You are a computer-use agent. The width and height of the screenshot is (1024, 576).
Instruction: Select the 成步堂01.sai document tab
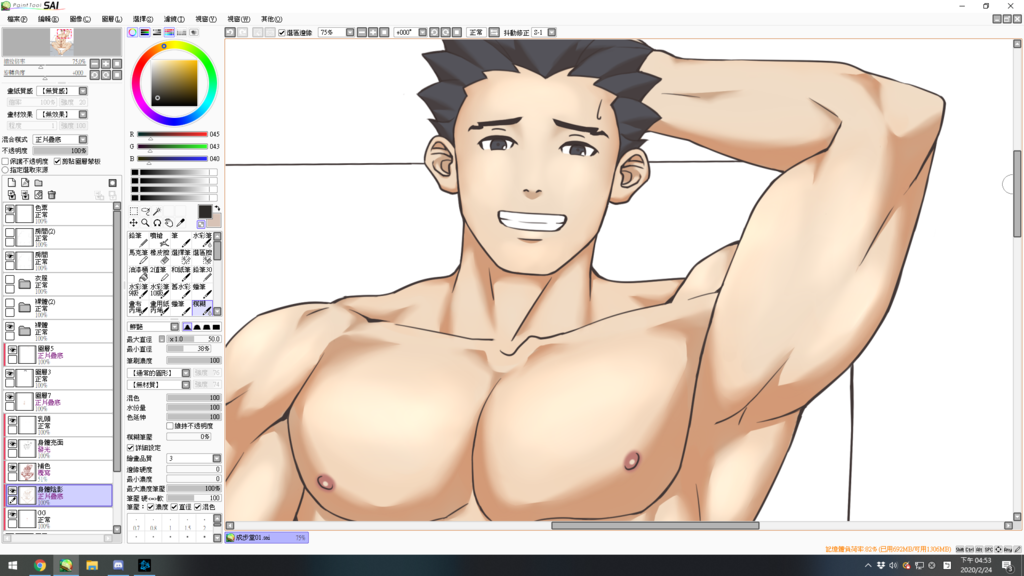266,537
